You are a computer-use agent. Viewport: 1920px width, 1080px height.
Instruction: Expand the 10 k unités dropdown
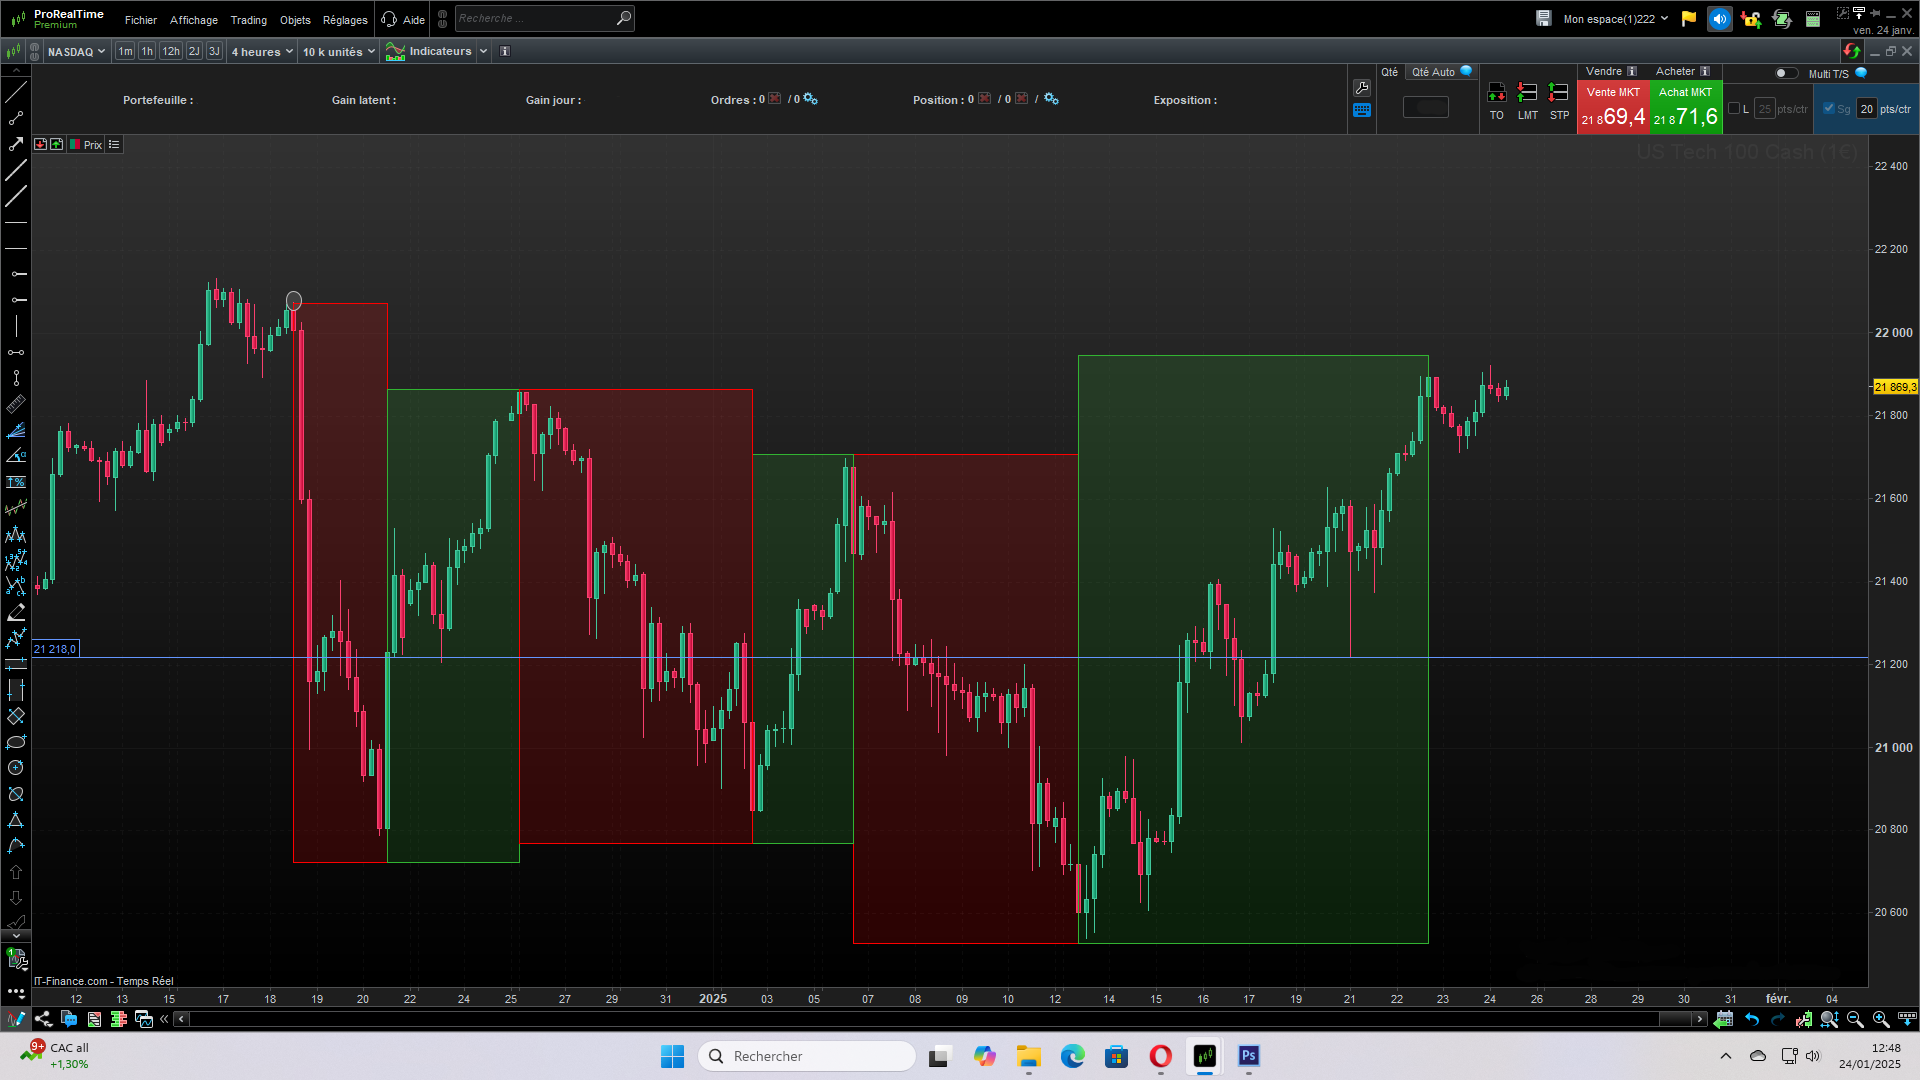pyautogui.click(x=338, y=51)
